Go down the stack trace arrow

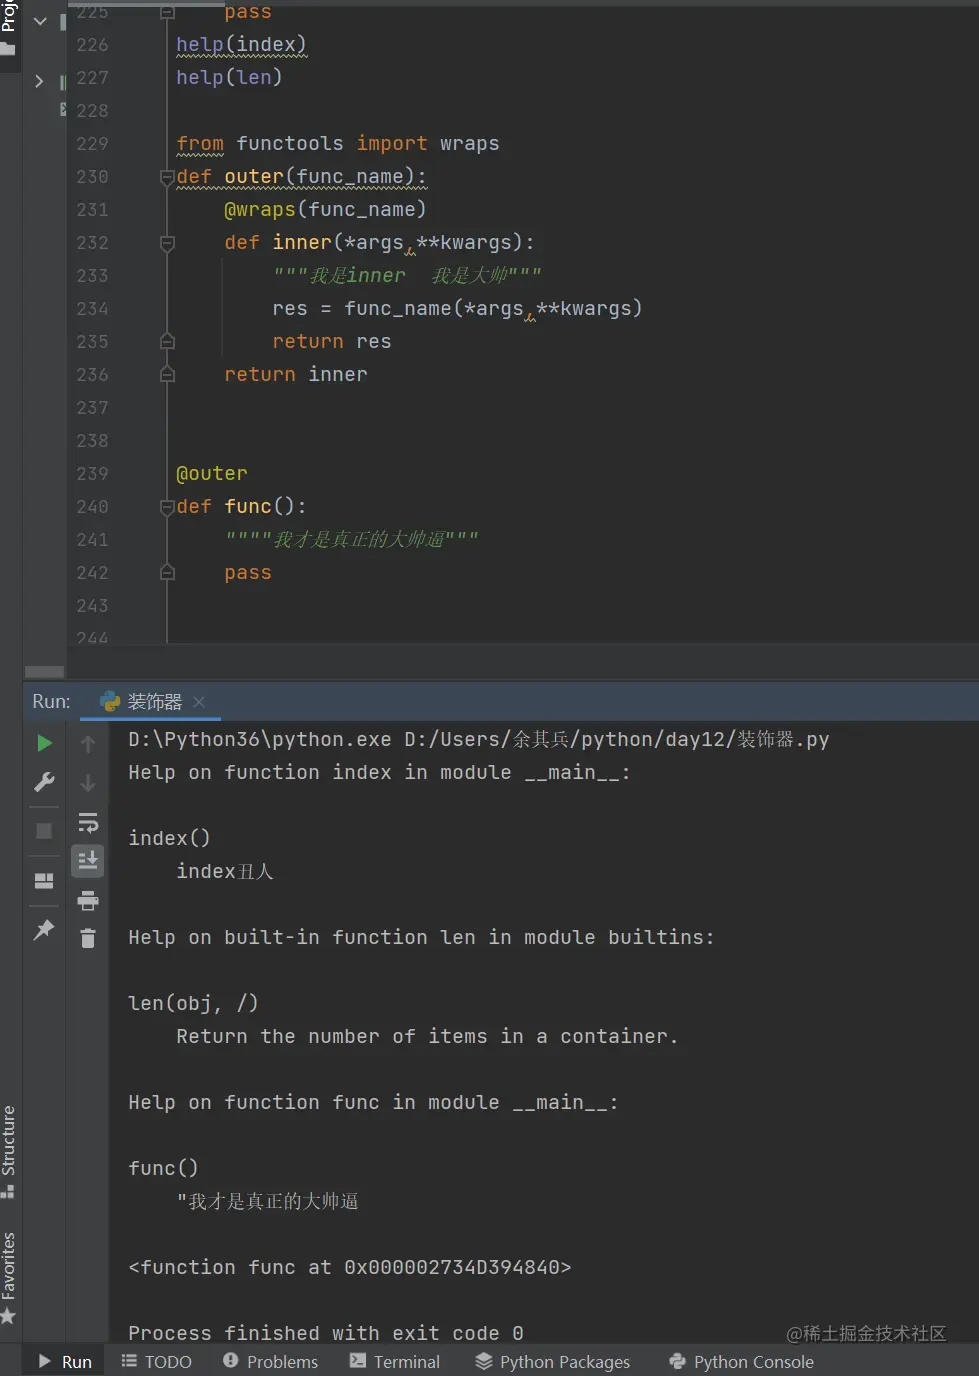[x=88, y=783]
